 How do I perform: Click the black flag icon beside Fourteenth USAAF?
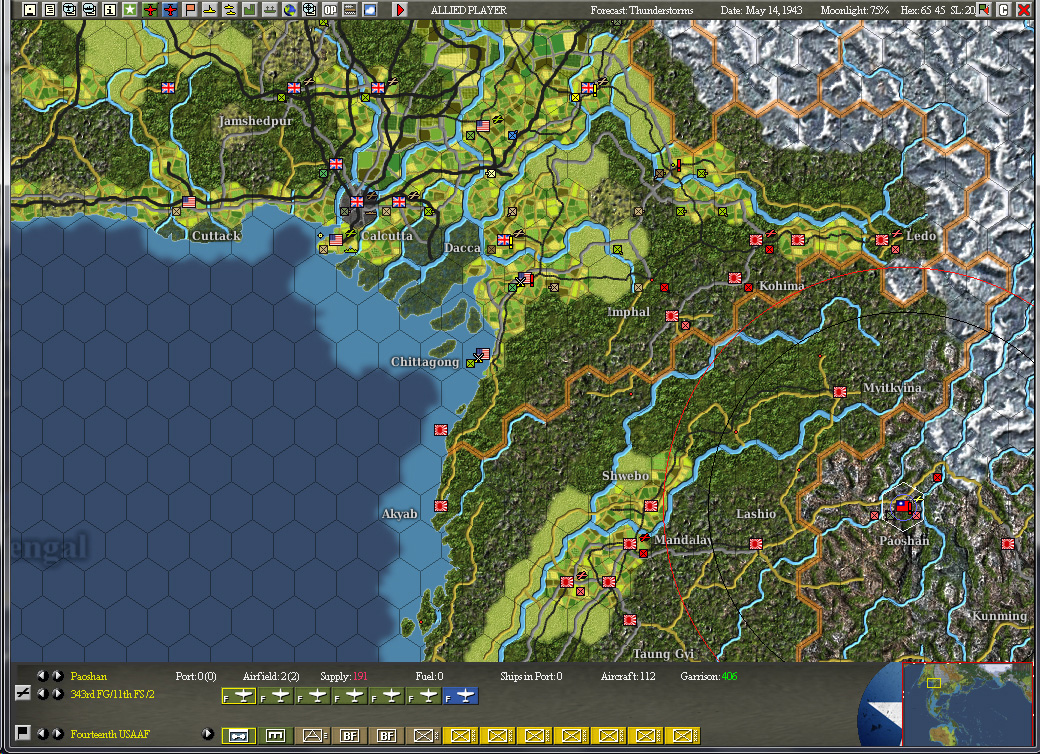[23, 733]
